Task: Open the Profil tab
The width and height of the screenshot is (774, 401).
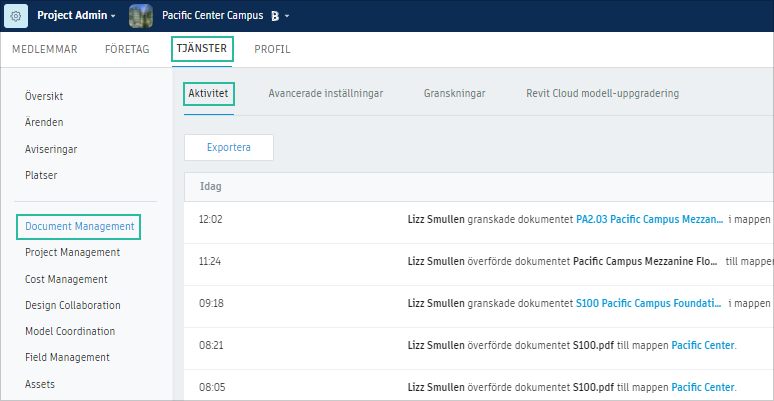Action: [x=272, y=49]
